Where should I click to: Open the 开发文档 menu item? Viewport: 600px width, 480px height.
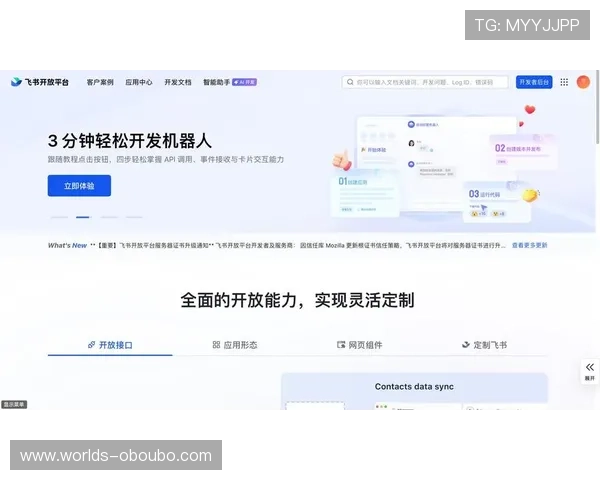tap(178, 82)
